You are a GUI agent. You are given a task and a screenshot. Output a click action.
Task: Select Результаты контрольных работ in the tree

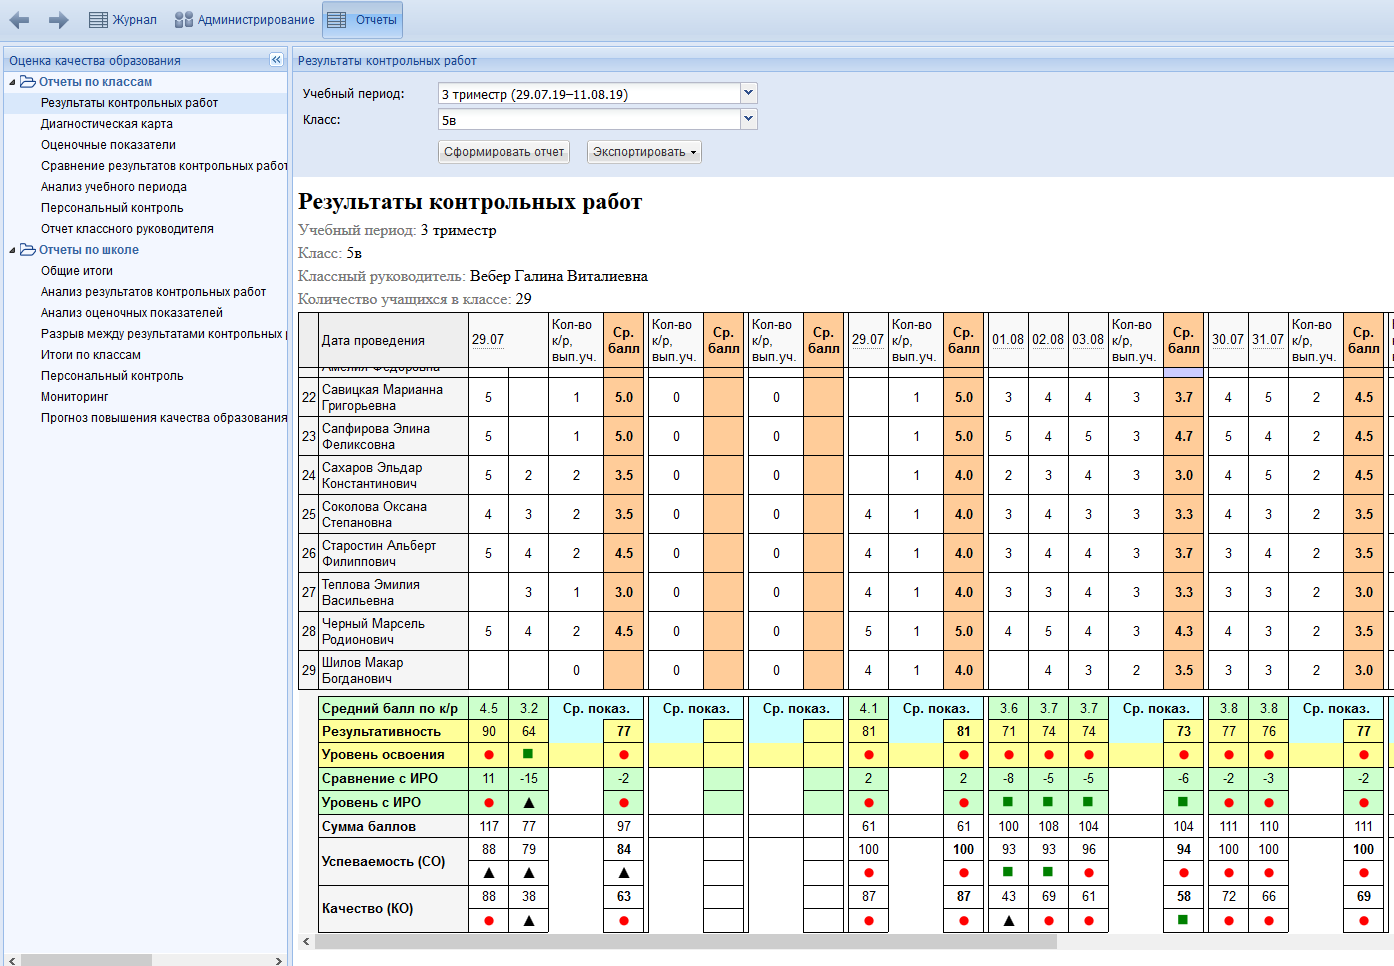pos(129,103)
